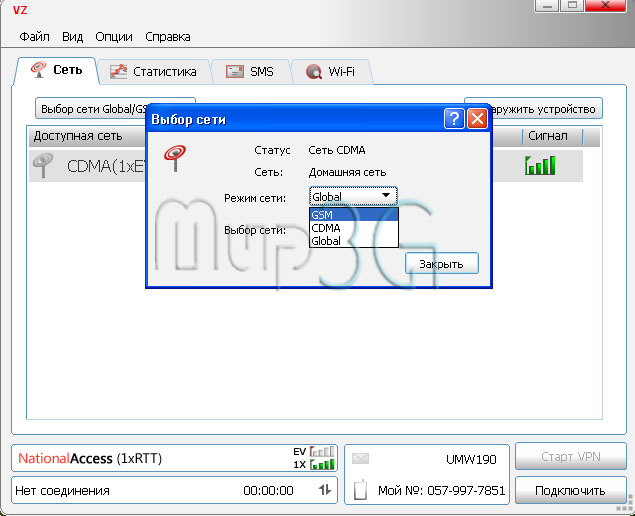Click the Мой №: 057-997-7851 number

[441, 490]
